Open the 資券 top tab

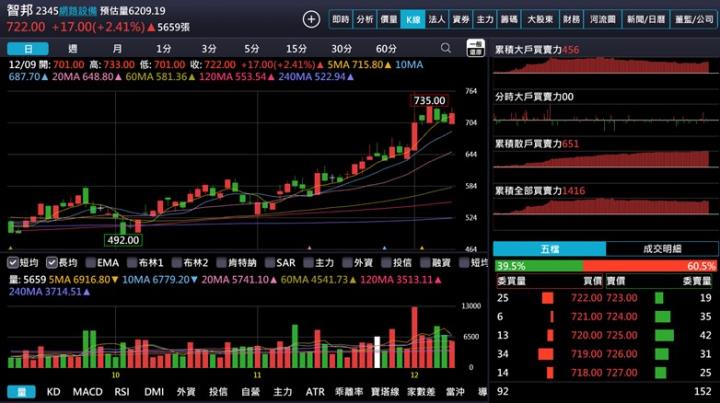[x=461, y=19]
